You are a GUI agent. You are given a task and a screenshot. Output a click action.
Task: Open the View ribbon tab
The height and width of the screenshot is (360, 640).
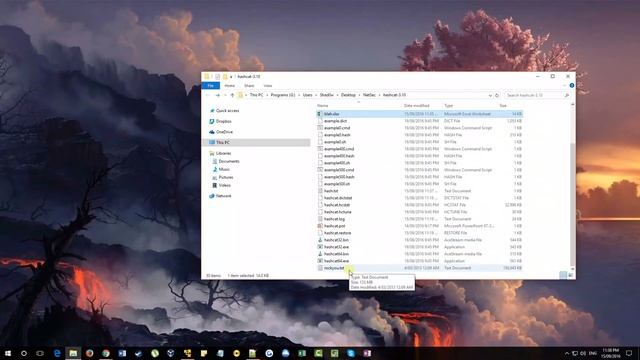(268, 86)
